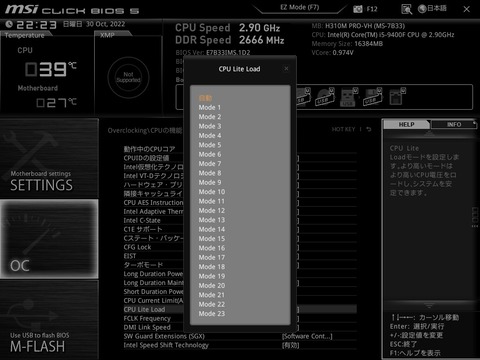The height and width of the screenshot is (360, 480).
Task: Select Mode 5 option
Action: (x=210, y=145)
